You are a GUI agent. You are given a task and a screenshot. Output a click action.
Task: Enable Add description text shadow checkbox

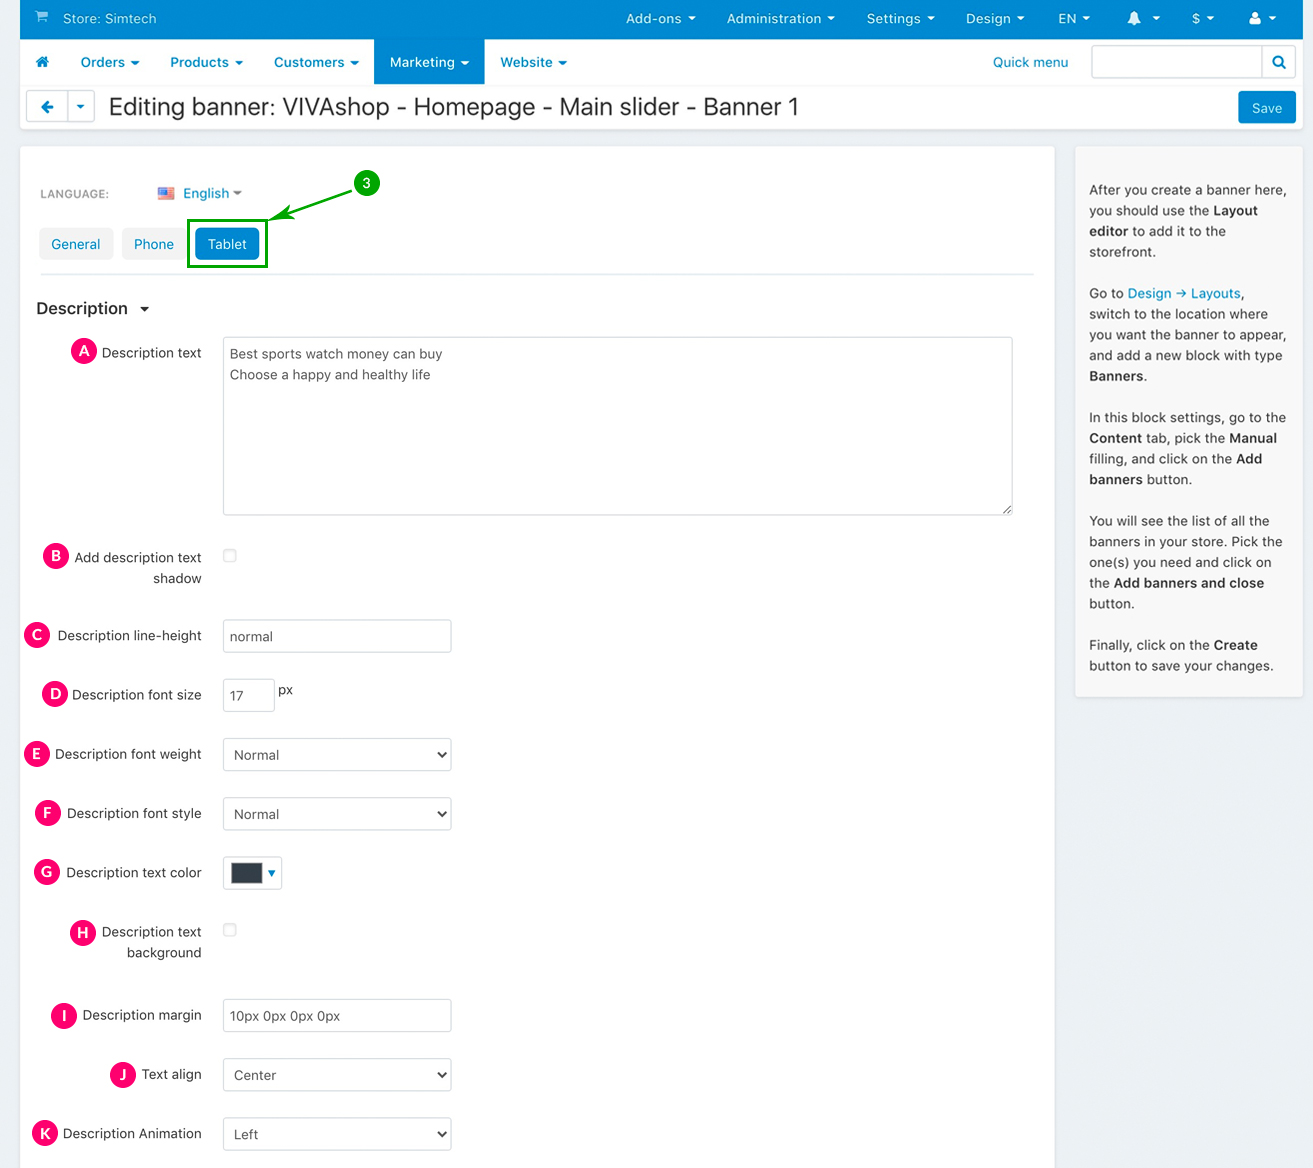[230, 556]
